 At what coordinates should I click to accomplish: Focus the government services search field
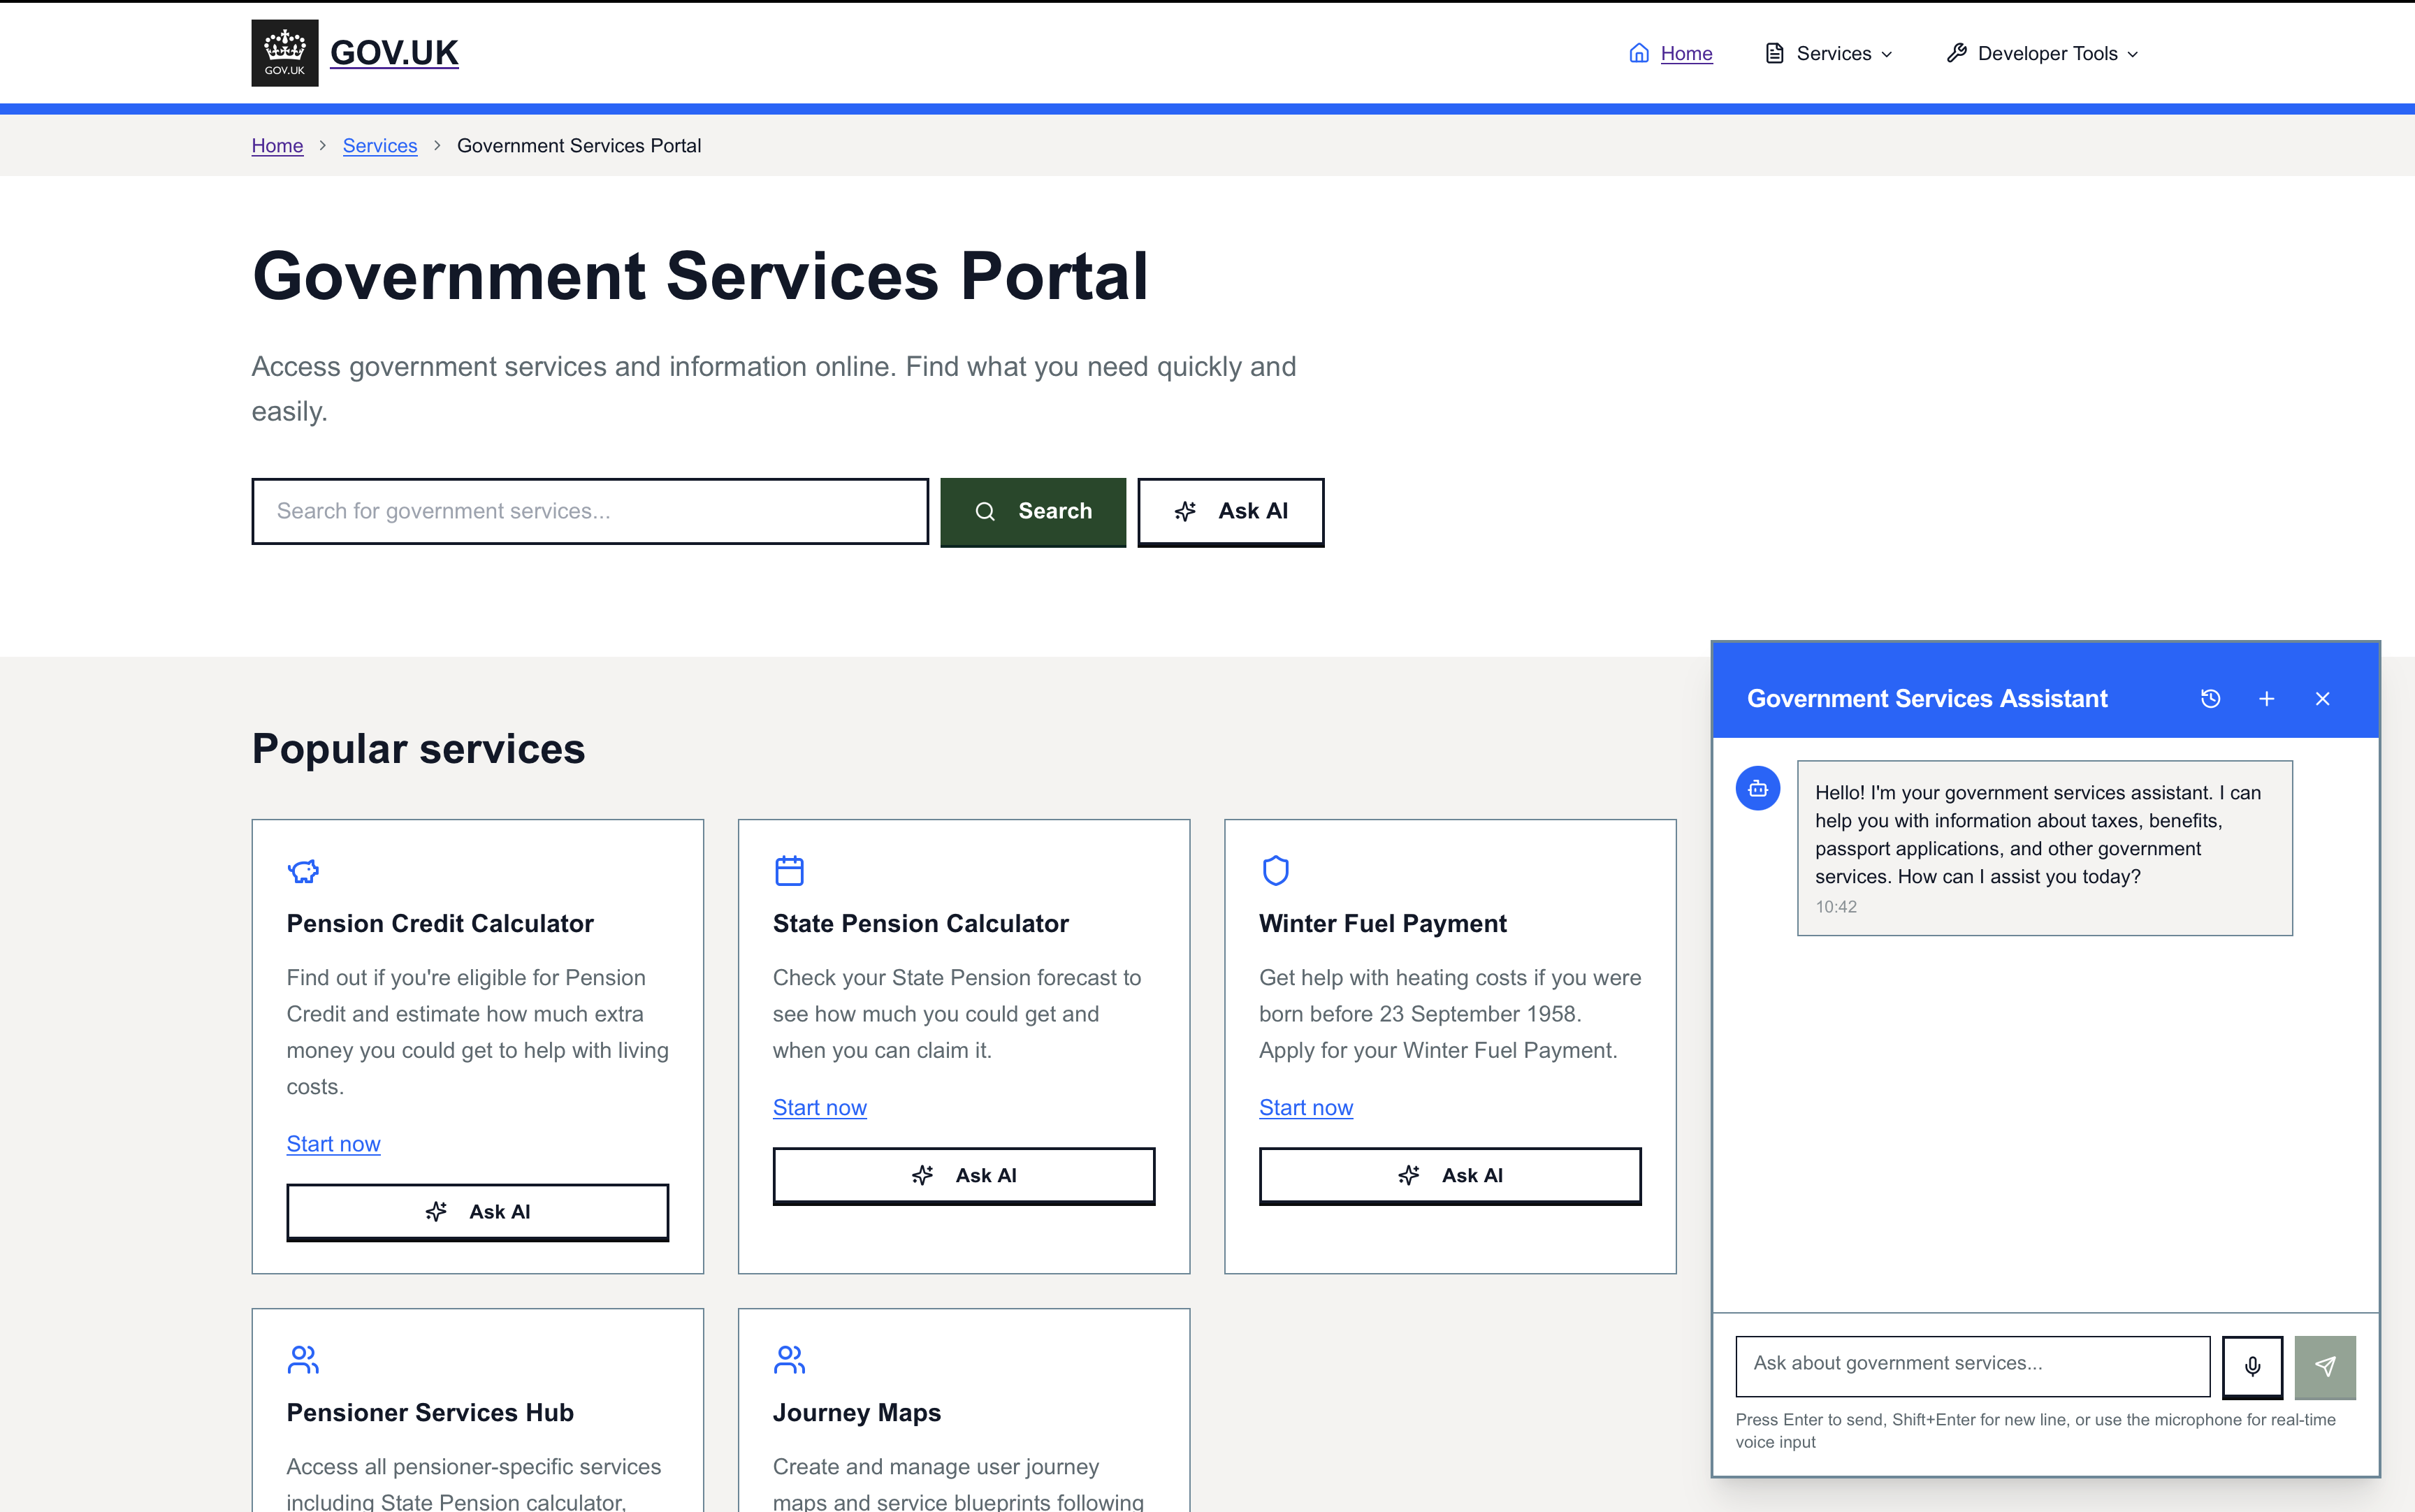(590, 512)
